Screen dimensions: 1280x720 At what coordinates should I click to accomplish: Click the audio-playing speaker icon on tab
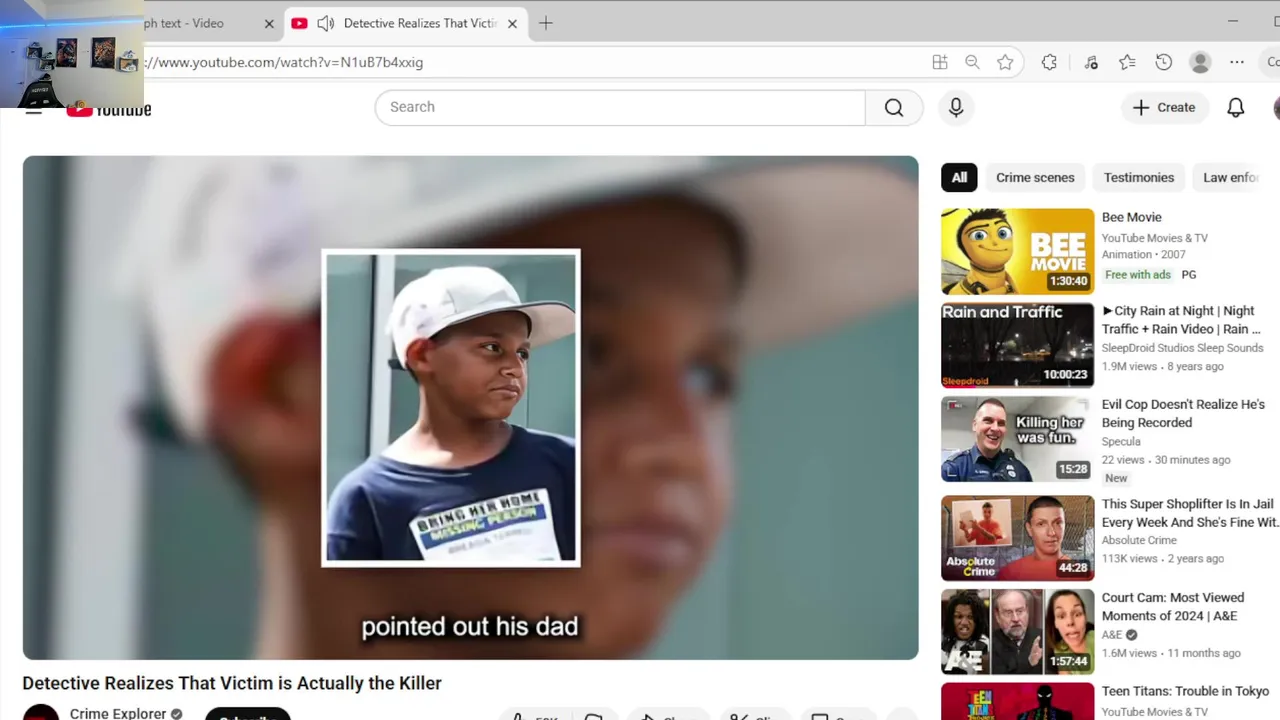coord(325,23)
